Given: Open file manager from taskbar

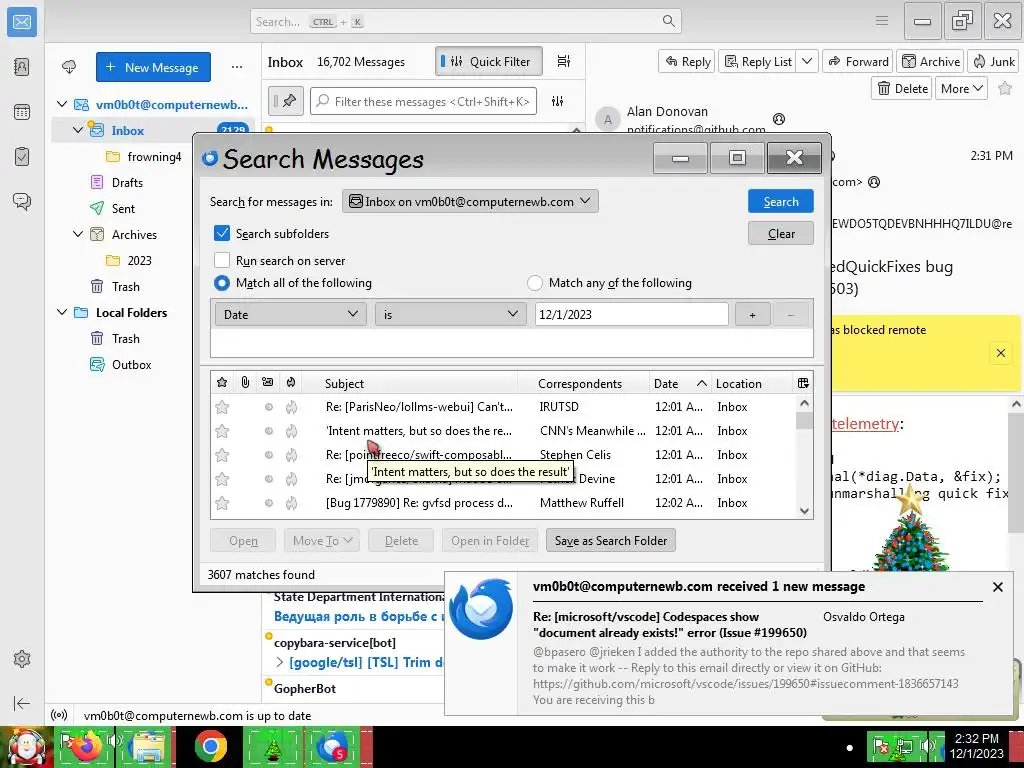Looking at the screenshot, I should [x=148, y=746].
